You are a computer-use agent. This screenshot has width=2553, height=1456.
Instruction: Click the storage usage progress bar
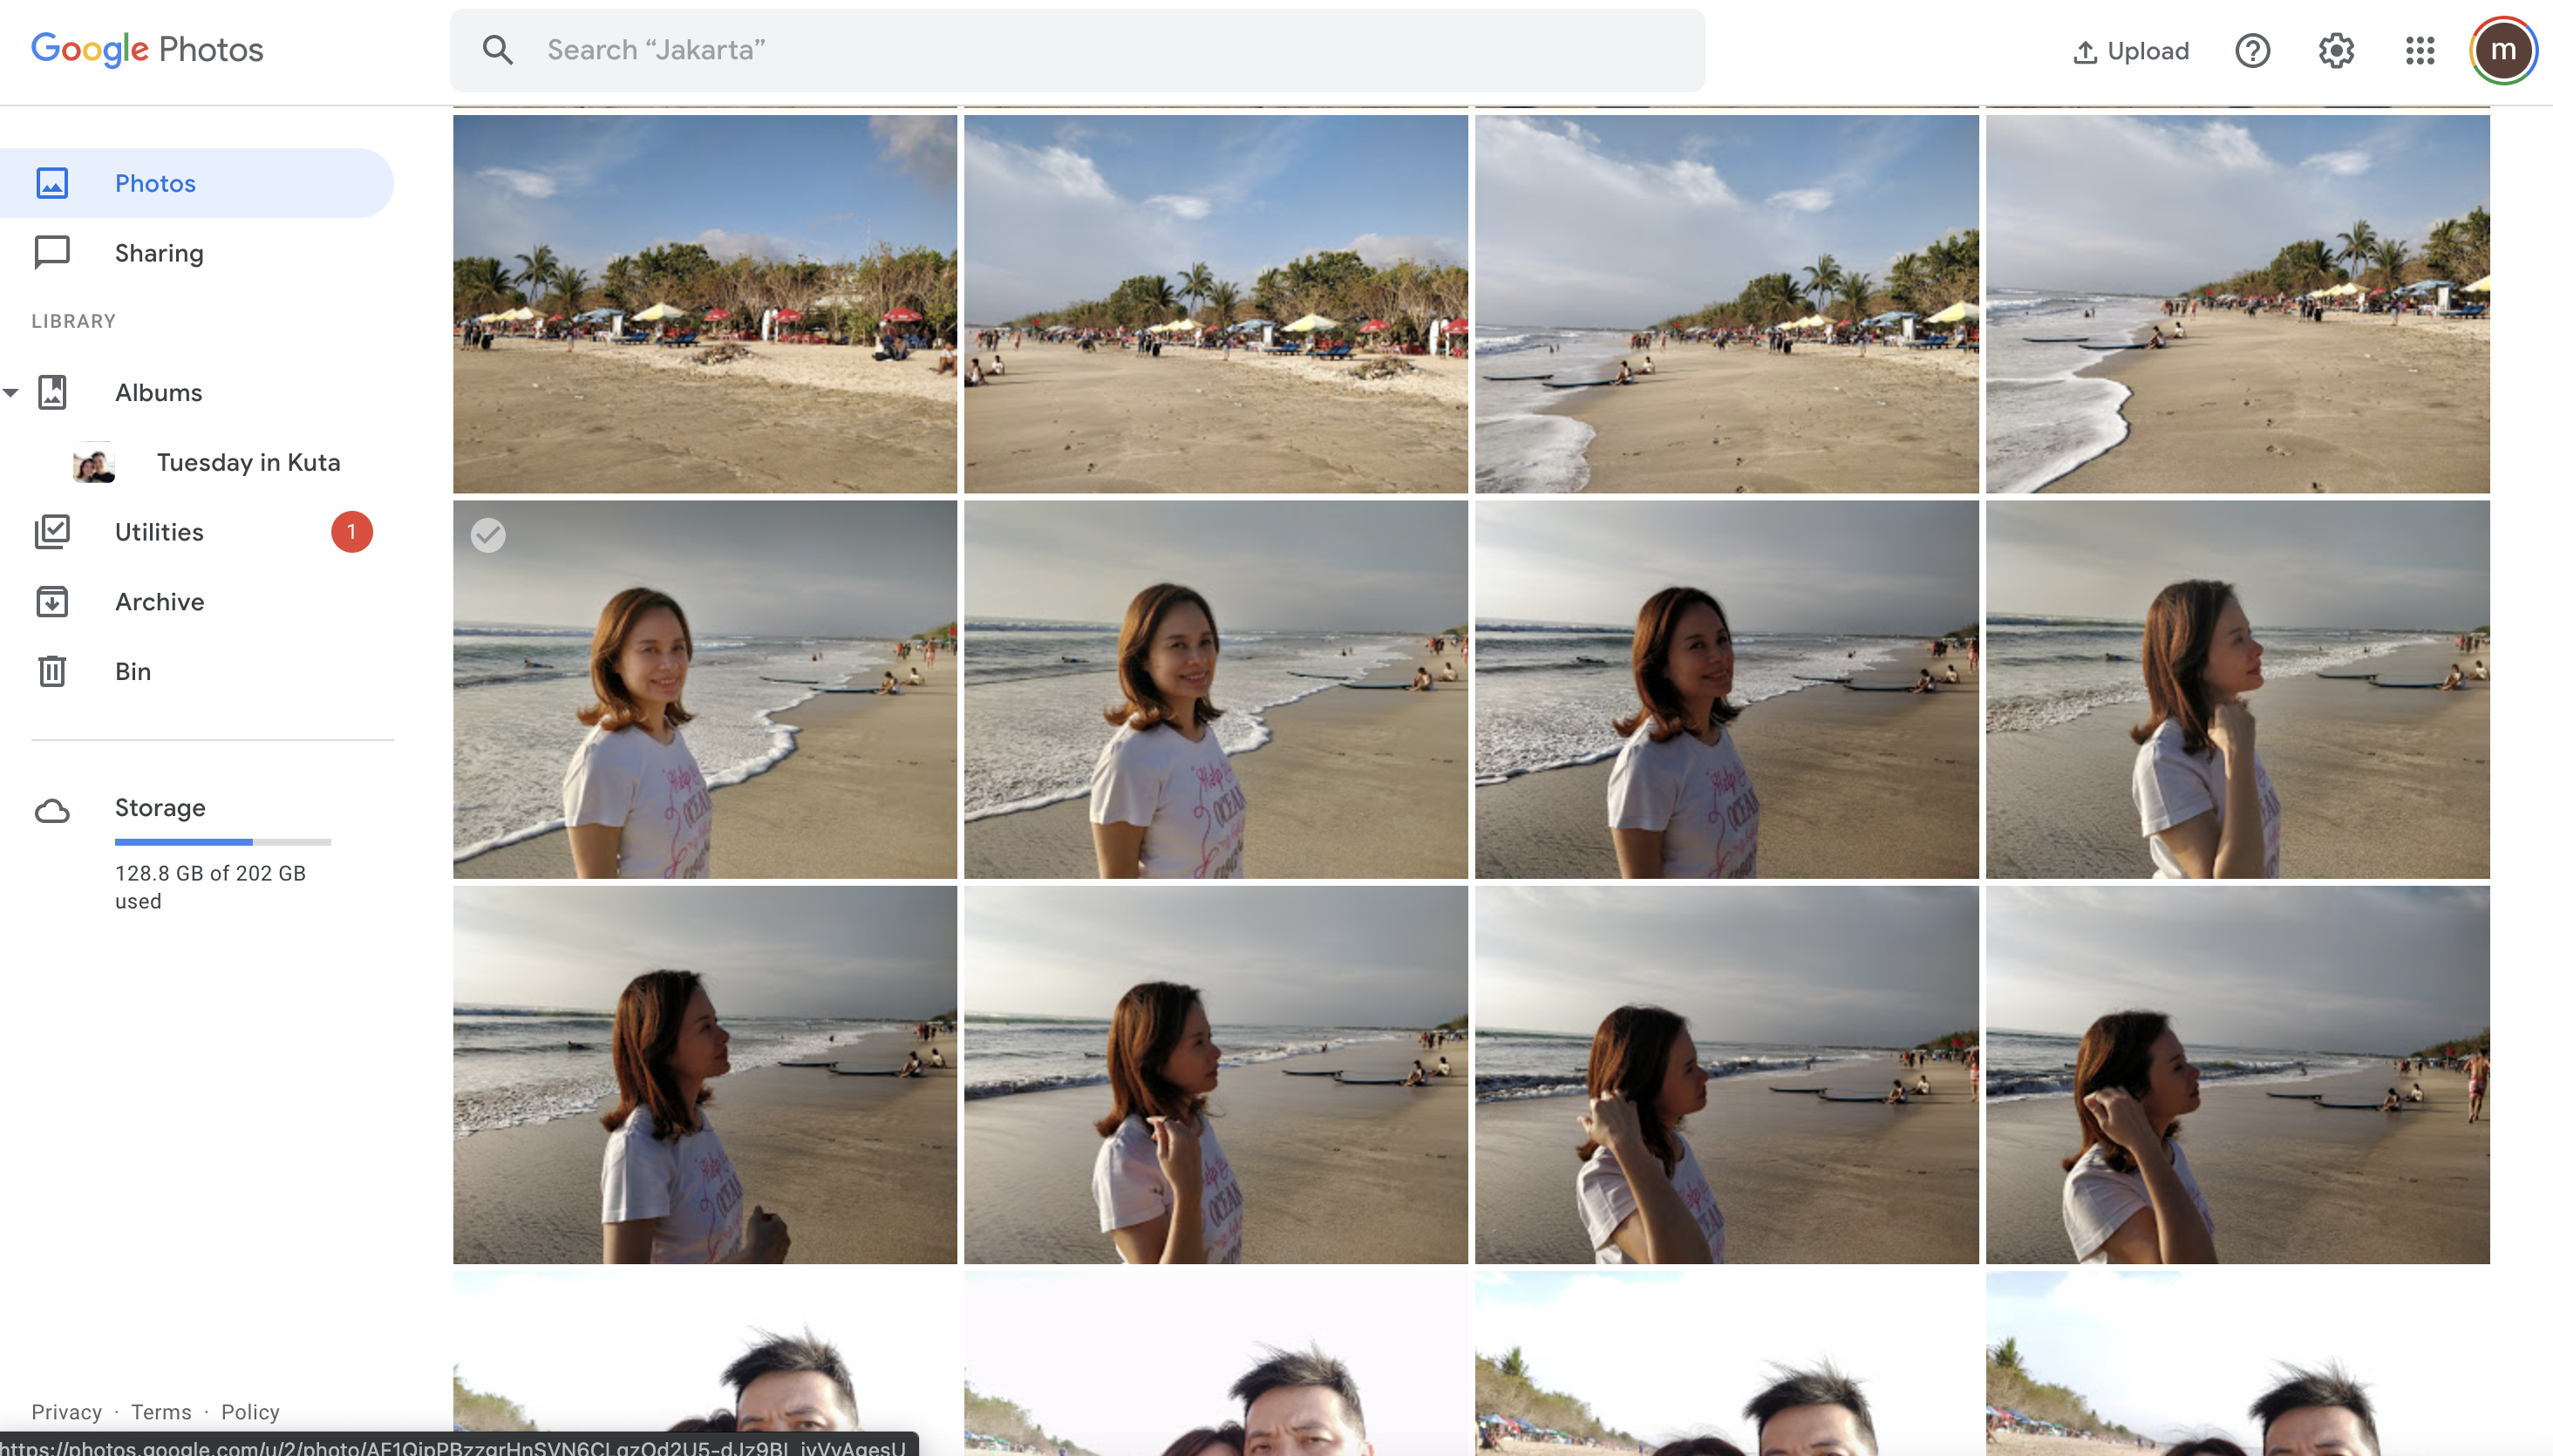click(x=223, y=842)
